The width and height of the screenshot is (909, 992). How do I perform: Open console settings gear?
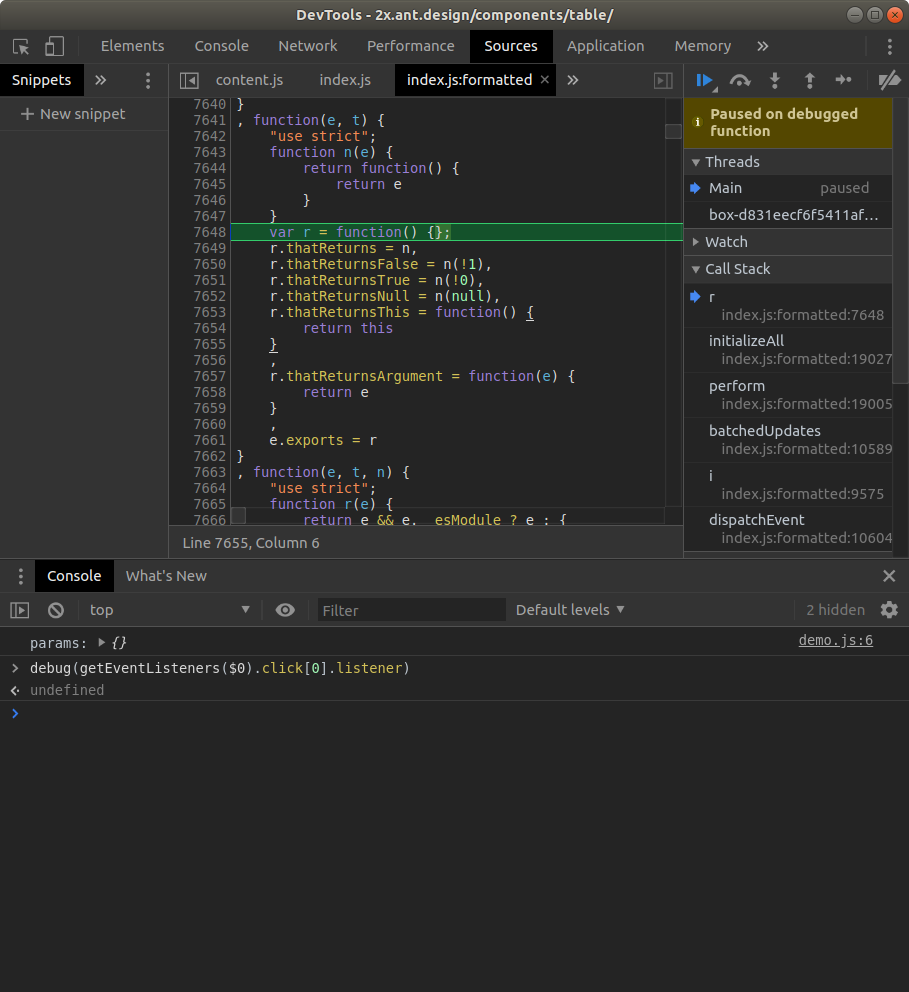pos(889,610)
